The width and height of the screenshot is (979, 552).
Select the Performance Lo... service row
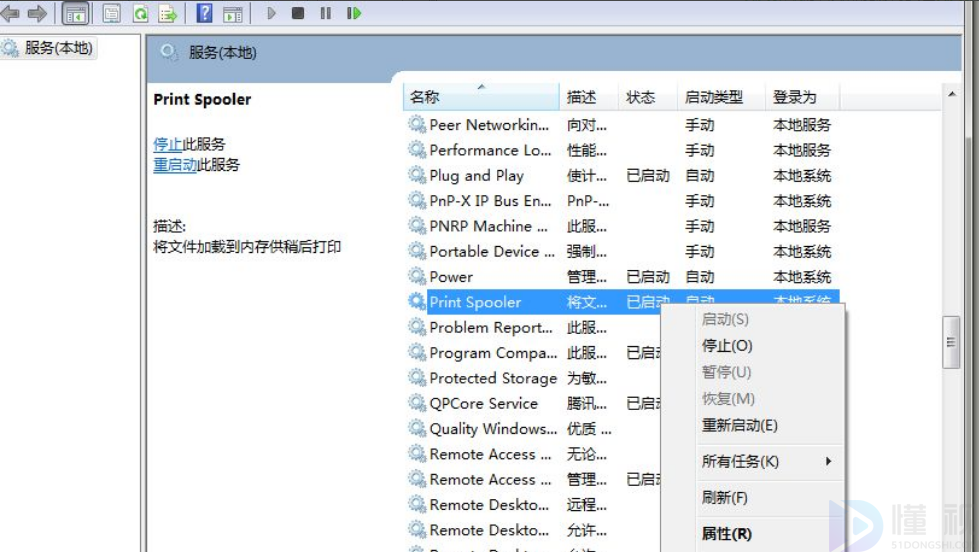click(621, 150)
